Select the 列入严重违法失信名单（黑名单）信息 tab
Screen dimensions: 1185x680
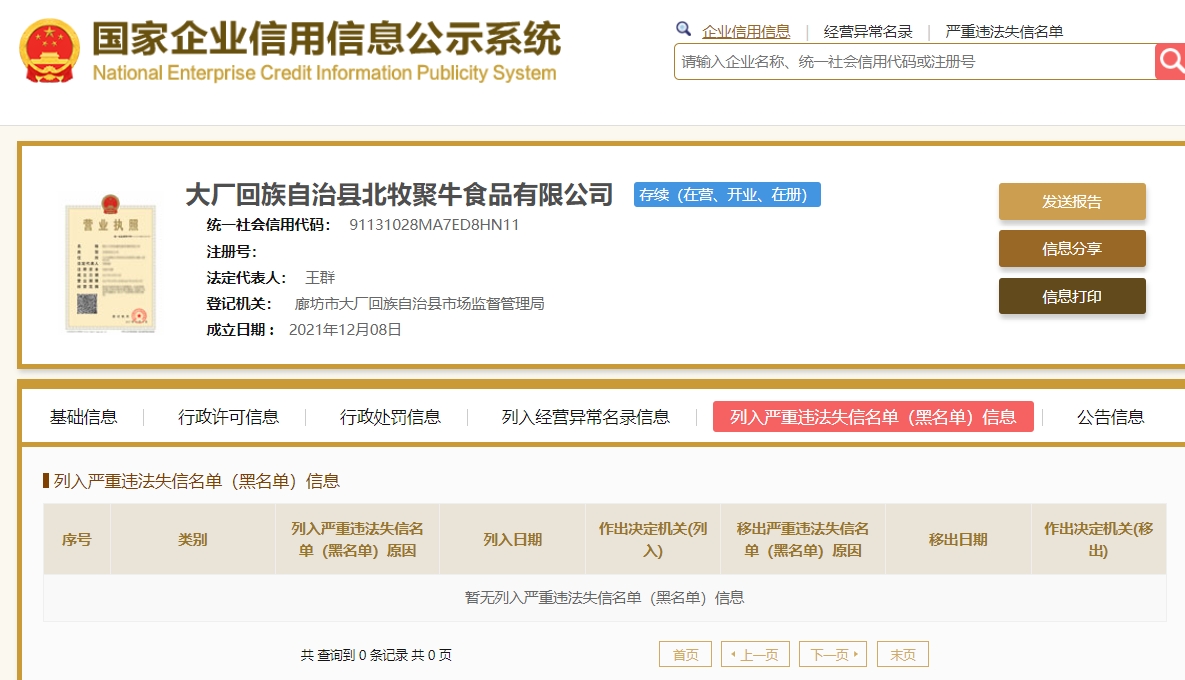coord(873,416)
